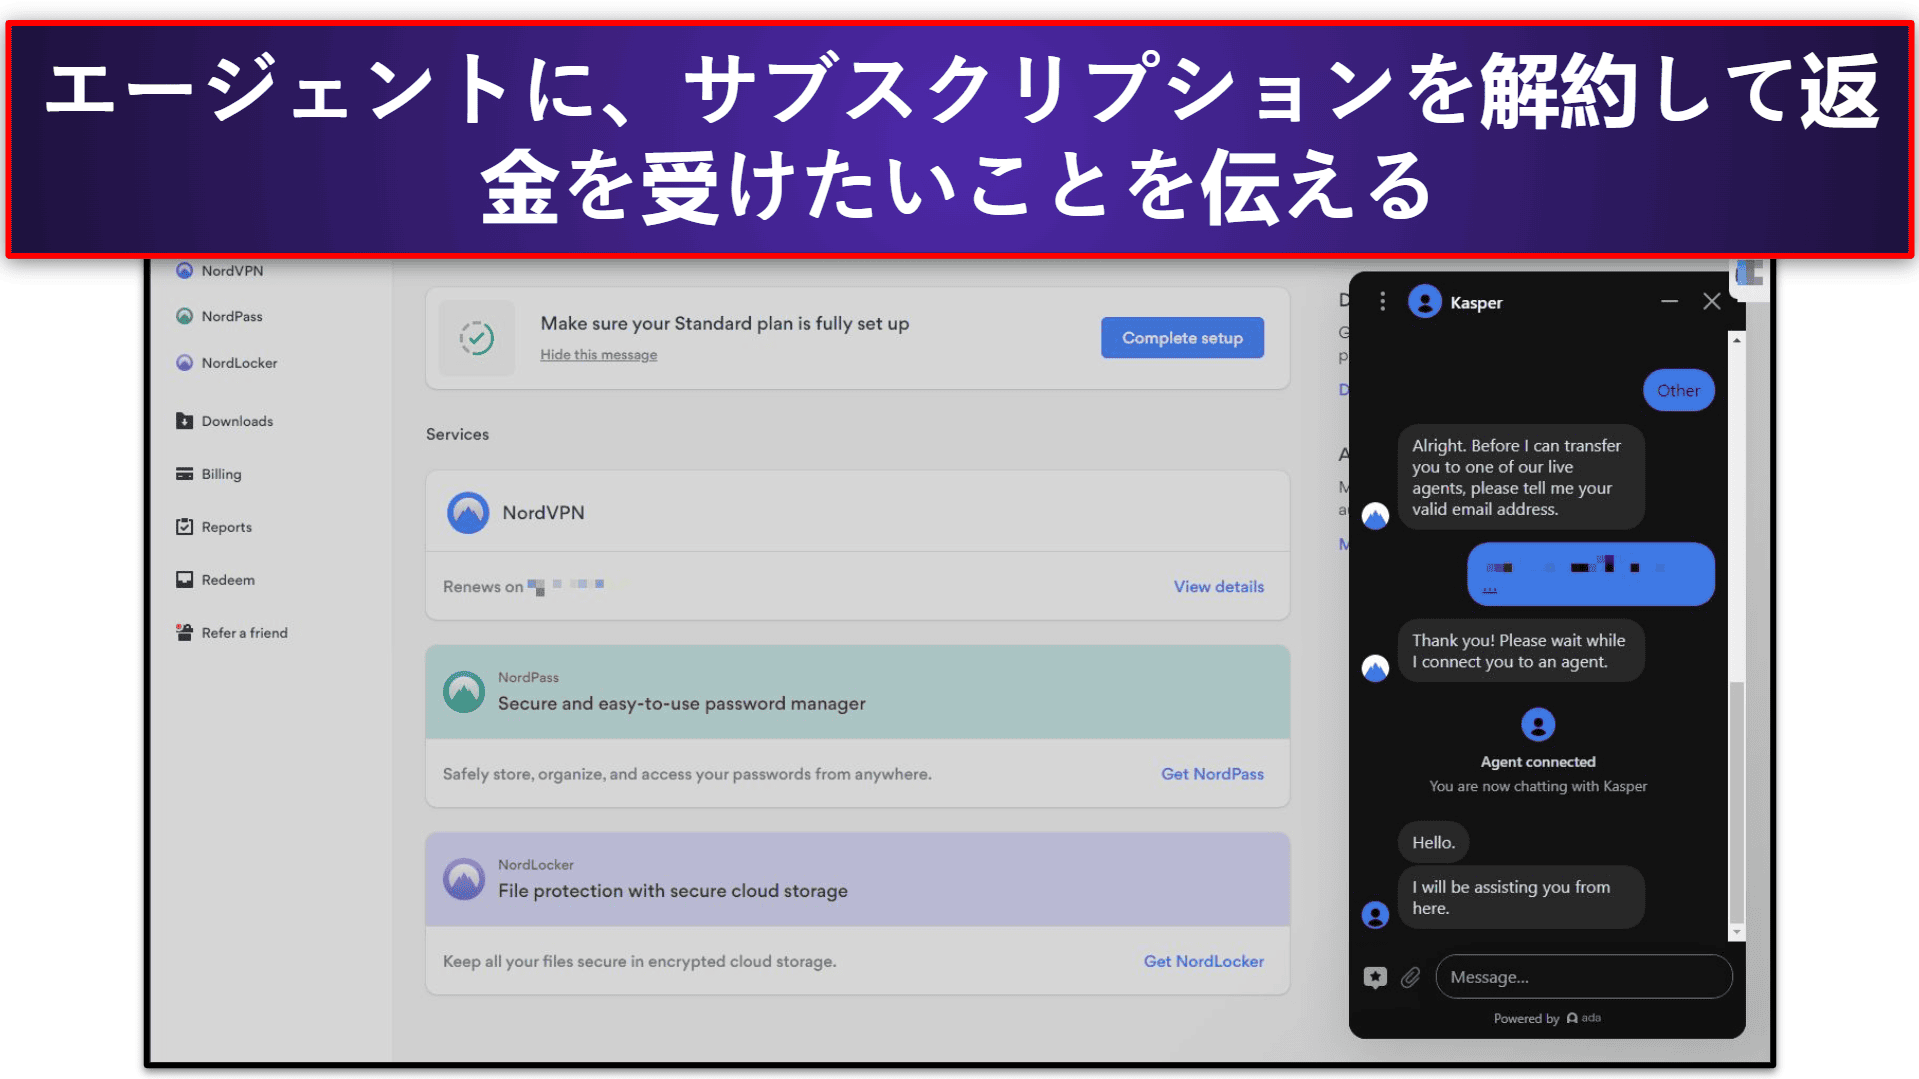Click the Get NordPass link
This screenshot has height=1079, width=1919.
pos(1212,774)
